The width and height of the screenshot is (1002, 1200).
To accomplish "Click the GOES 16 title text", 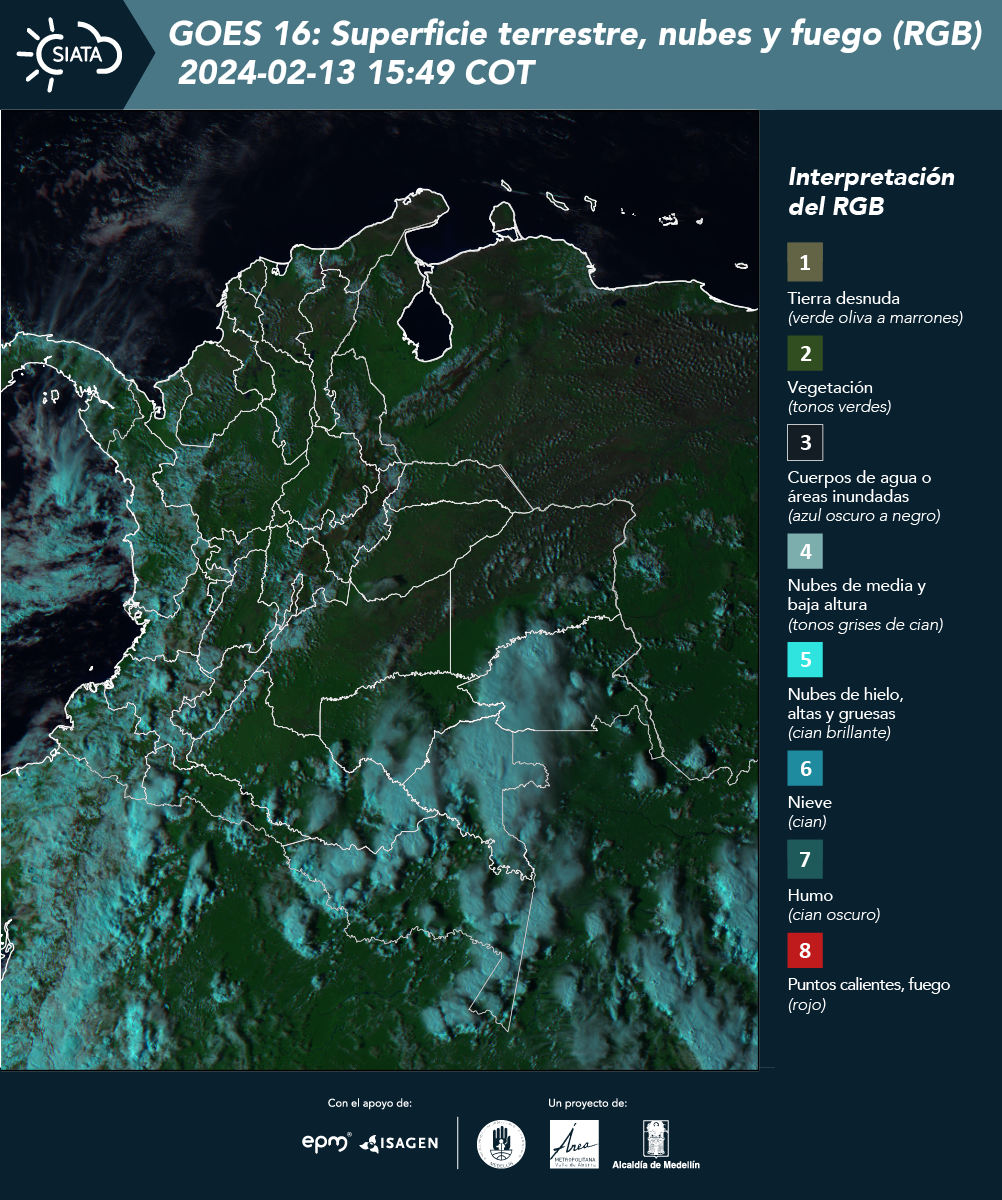I will click(576, 35).
